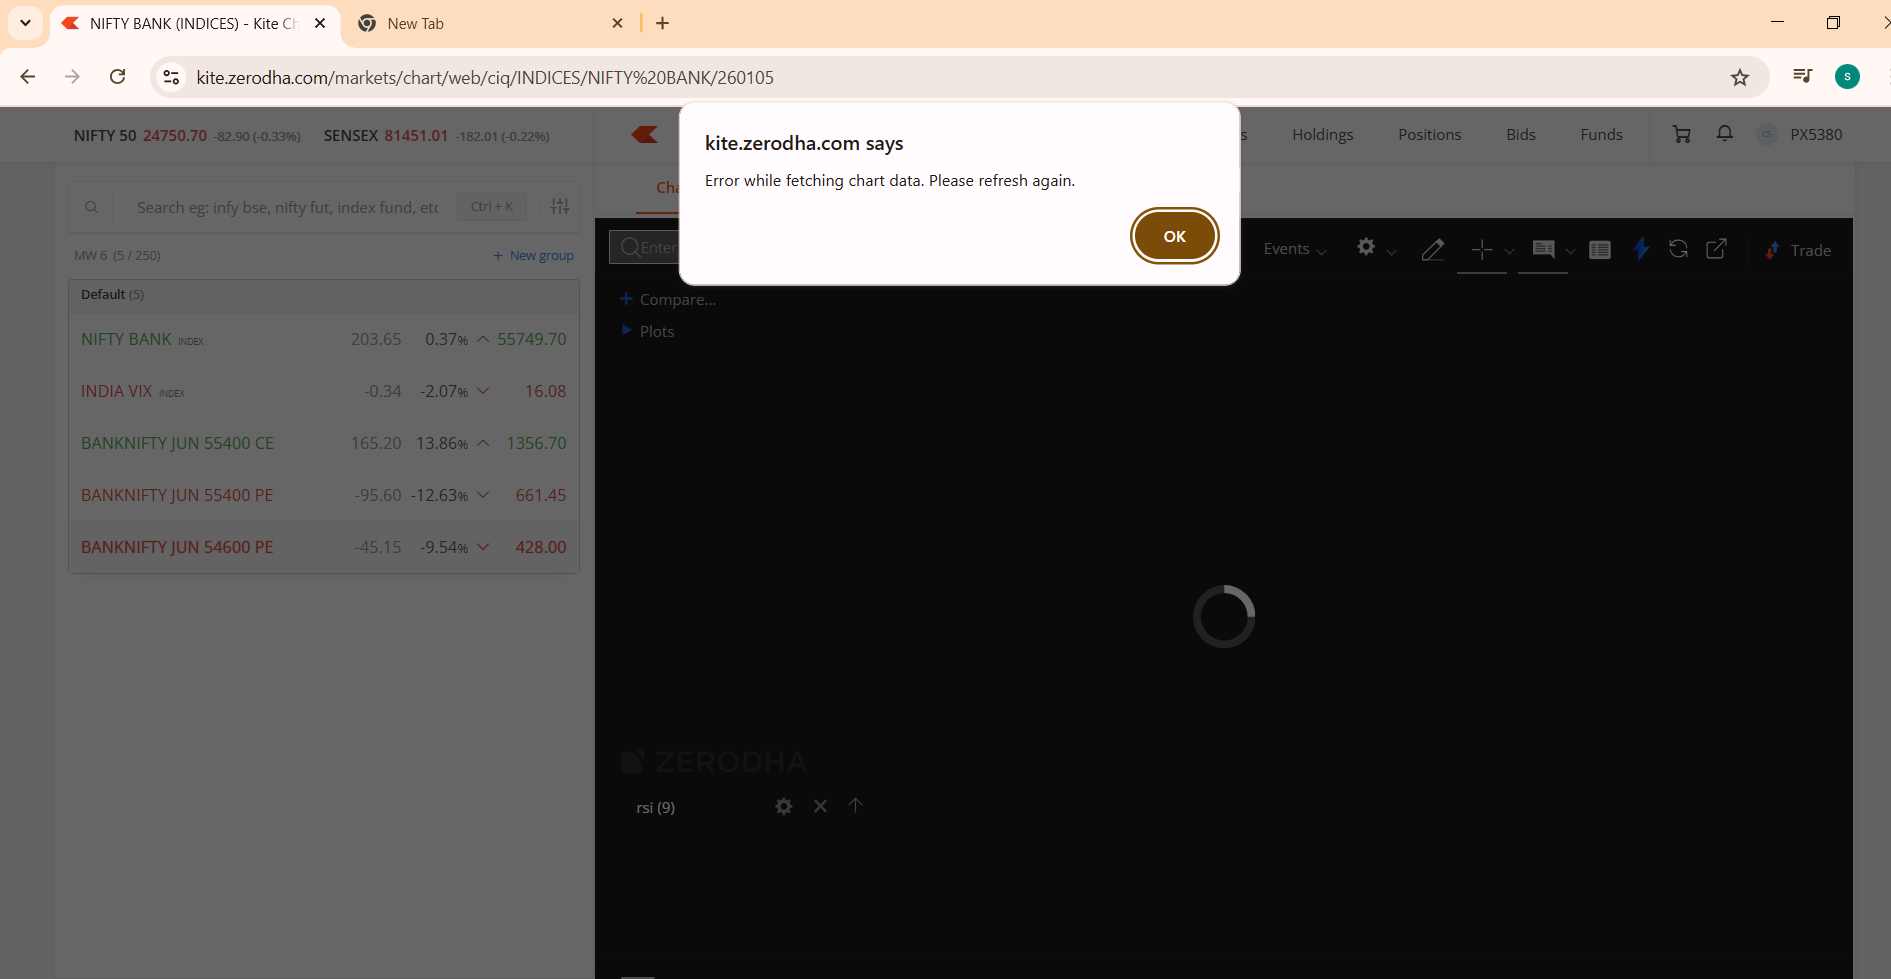The width and height of the screenshot is (1891, 979).
Task: Expand the comment icon dropdown arrow
Action: (1570, 251)
